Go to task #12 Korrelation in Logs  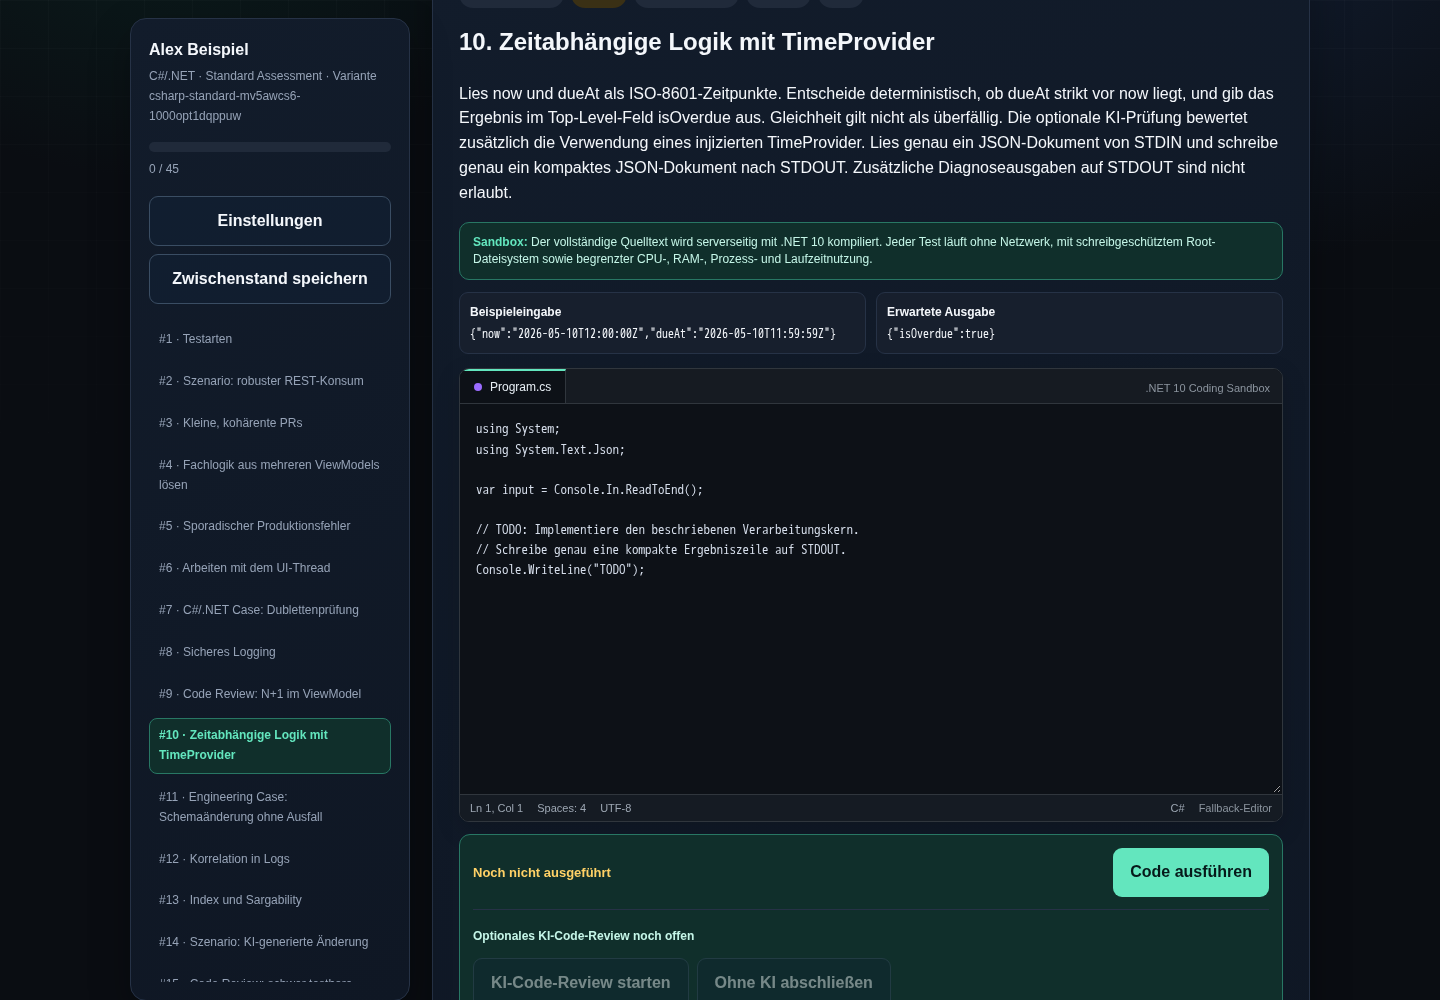click(270, 859)
